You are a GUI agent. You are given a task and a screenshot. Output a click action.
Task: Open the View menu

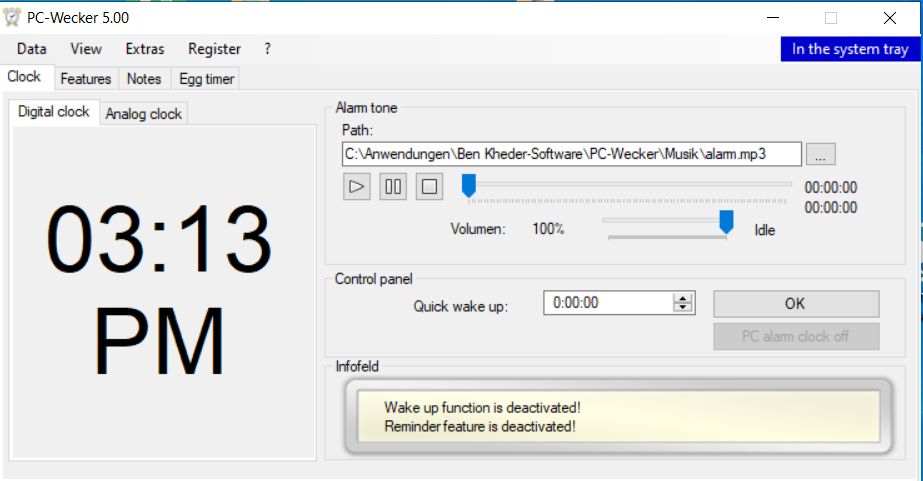(x=86, y=49)
